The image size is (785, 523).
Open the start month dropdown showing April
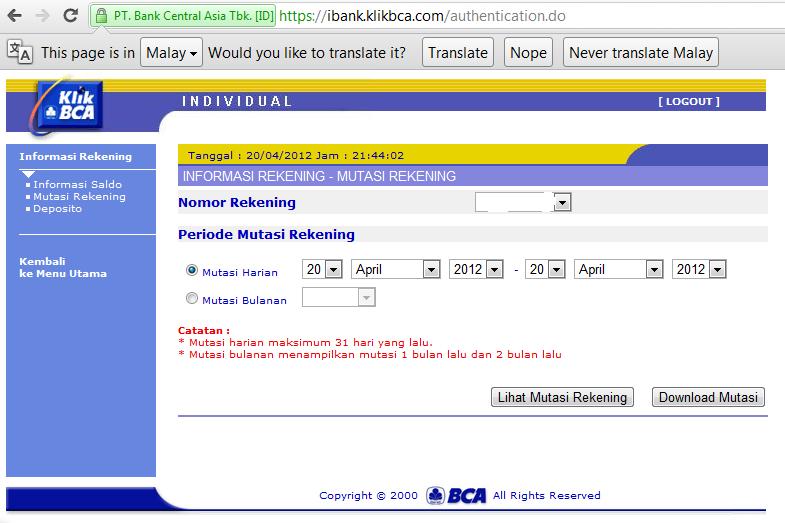396,269
